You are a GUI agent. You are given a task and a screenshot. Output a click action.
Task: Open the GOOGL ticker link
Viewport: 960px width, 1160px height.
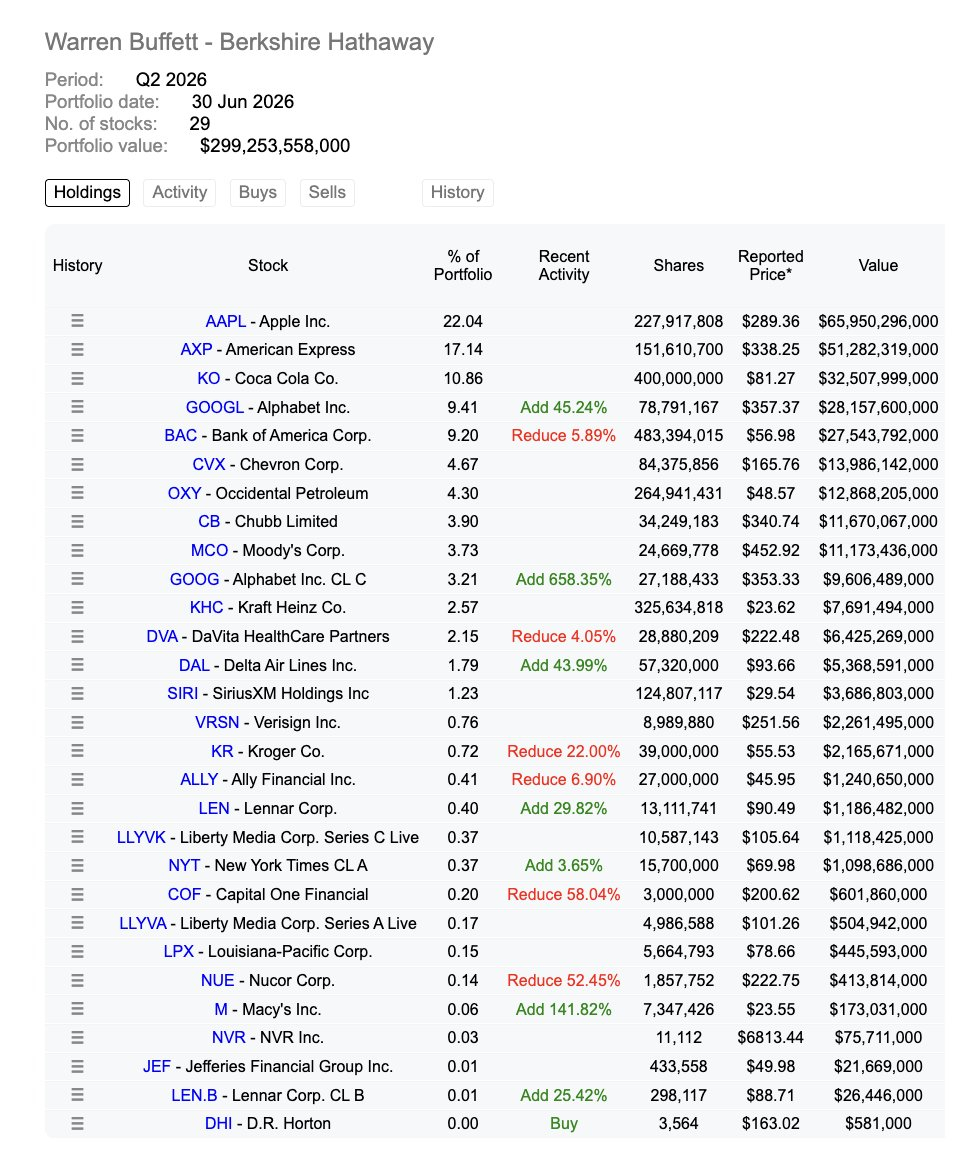click(x=214, y=407)
